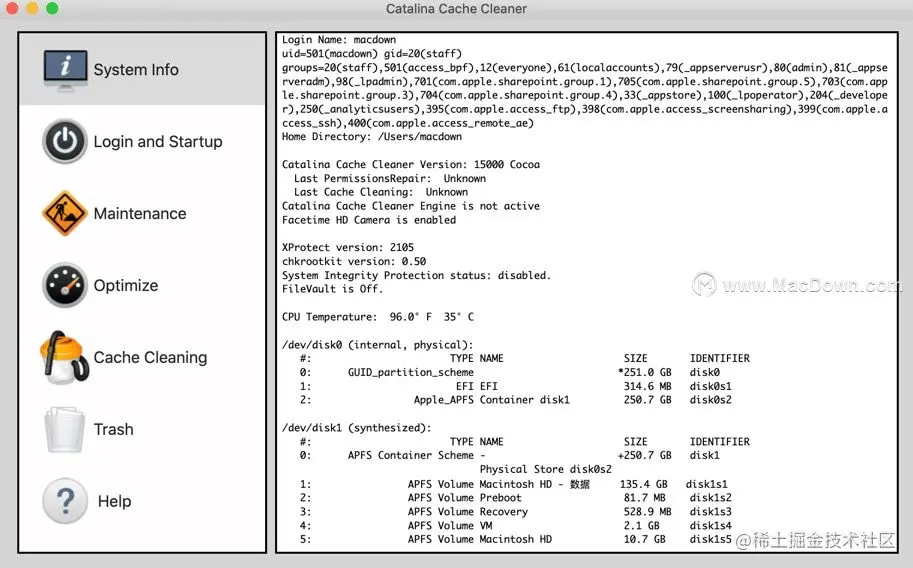This screenshot has width=913, height=568.
Task: Click 'APFS Volume VM' row
Action: (516, 525)
